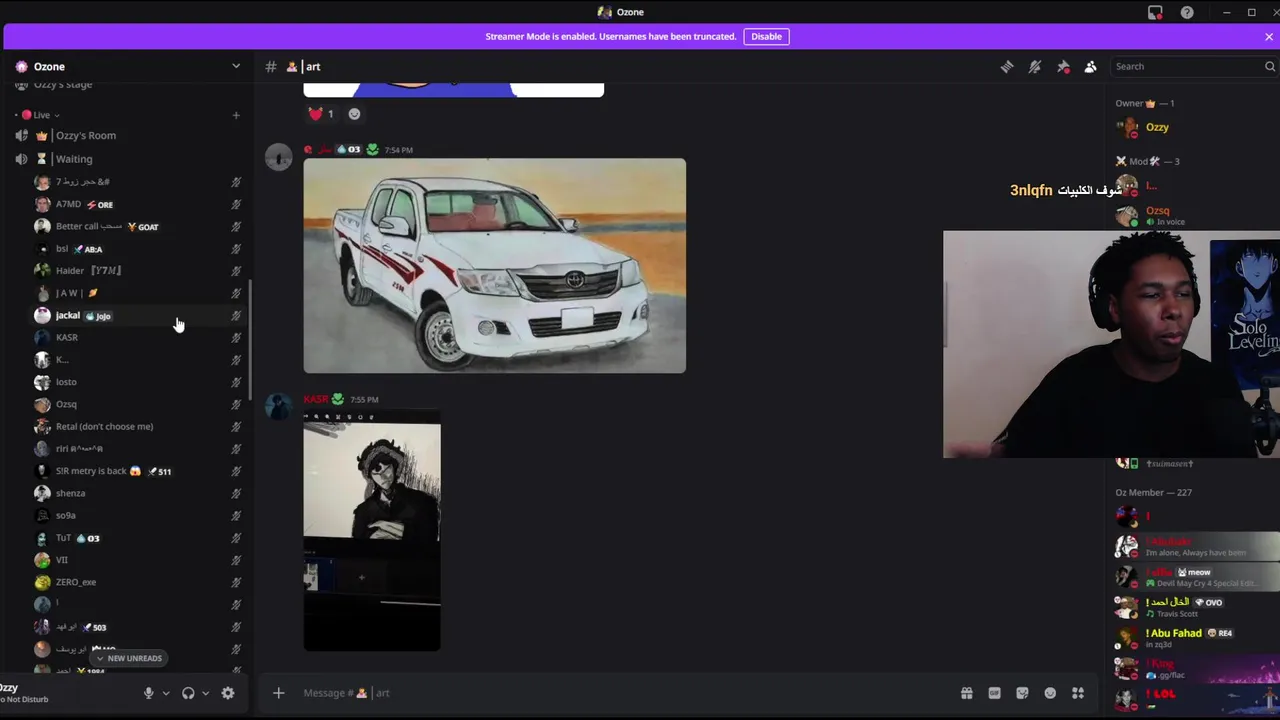Screen dimensions: 1280x720
Task: Click mute icon on KASR voice row
Action: tap(236, 338)
